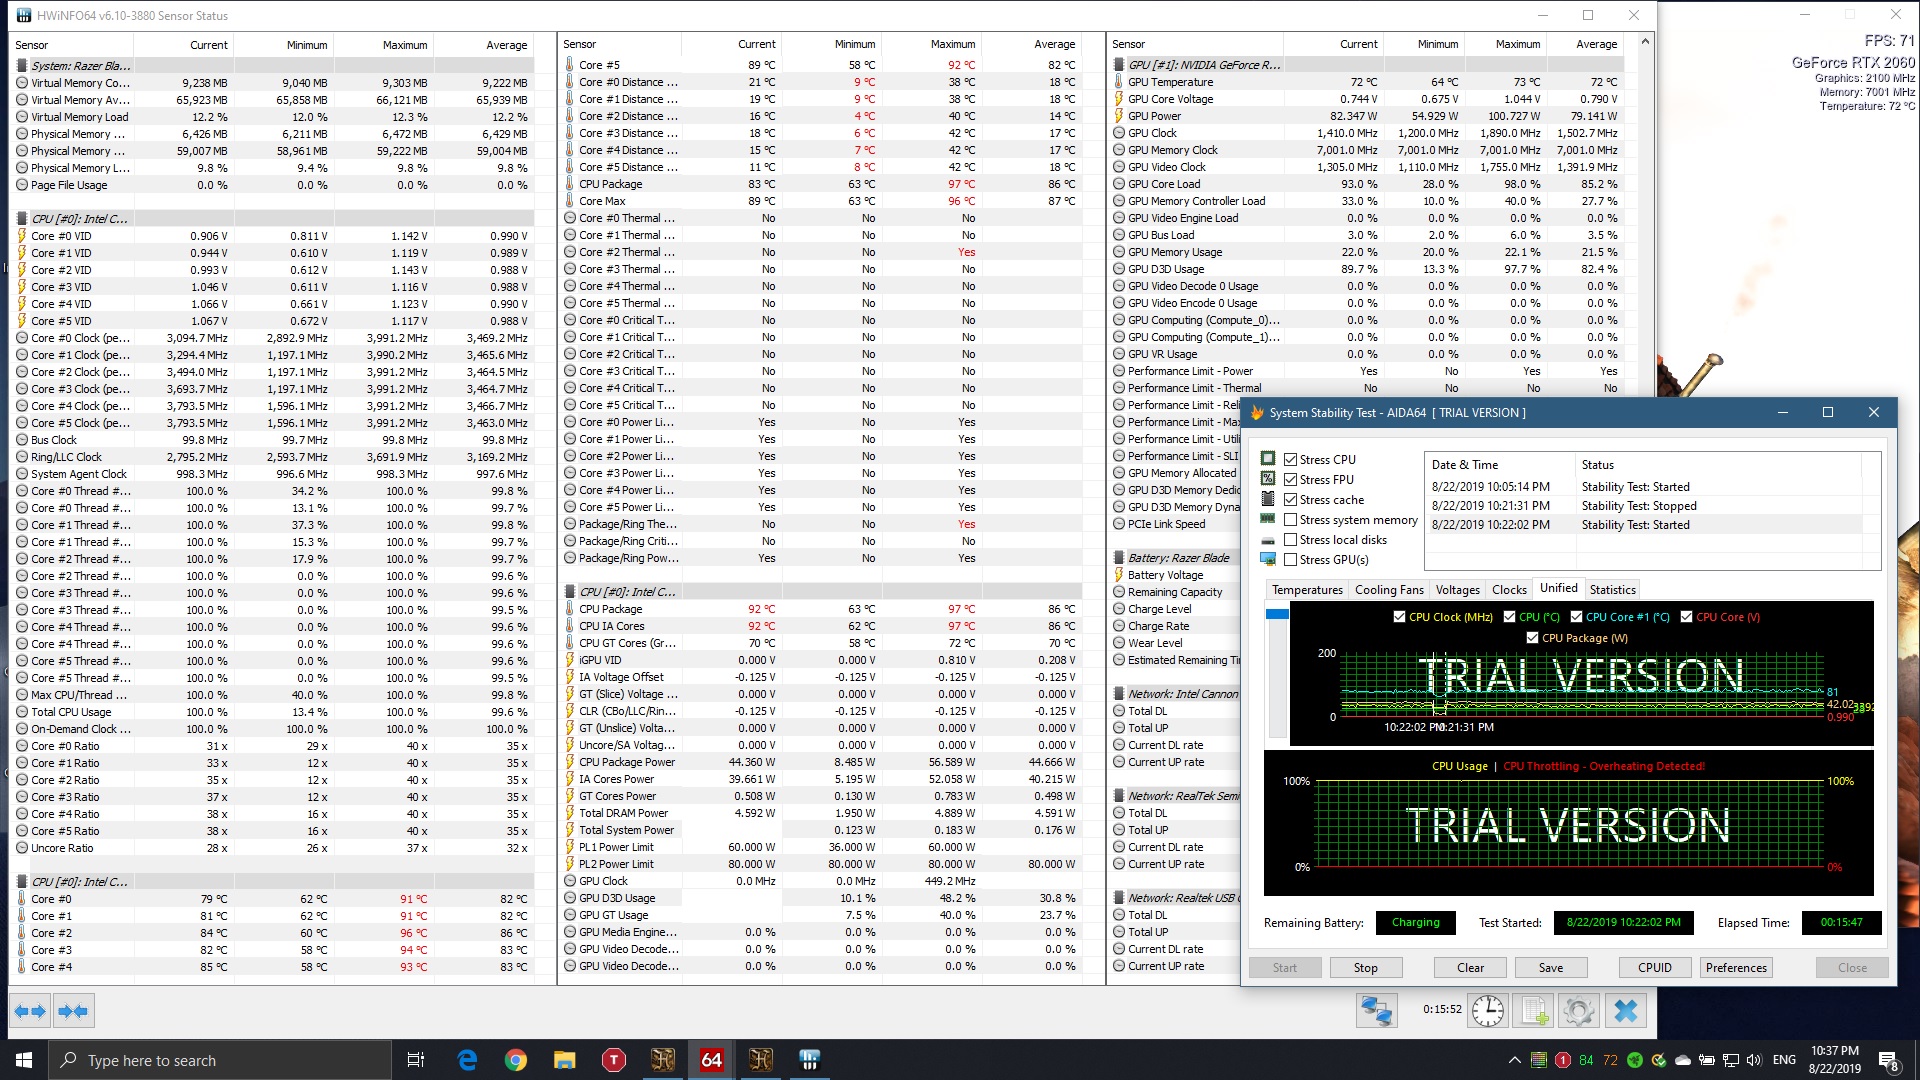Show hidden system tray icons chevron
This screenshot has width=1920, height=1080.
pos(1514,1060)
